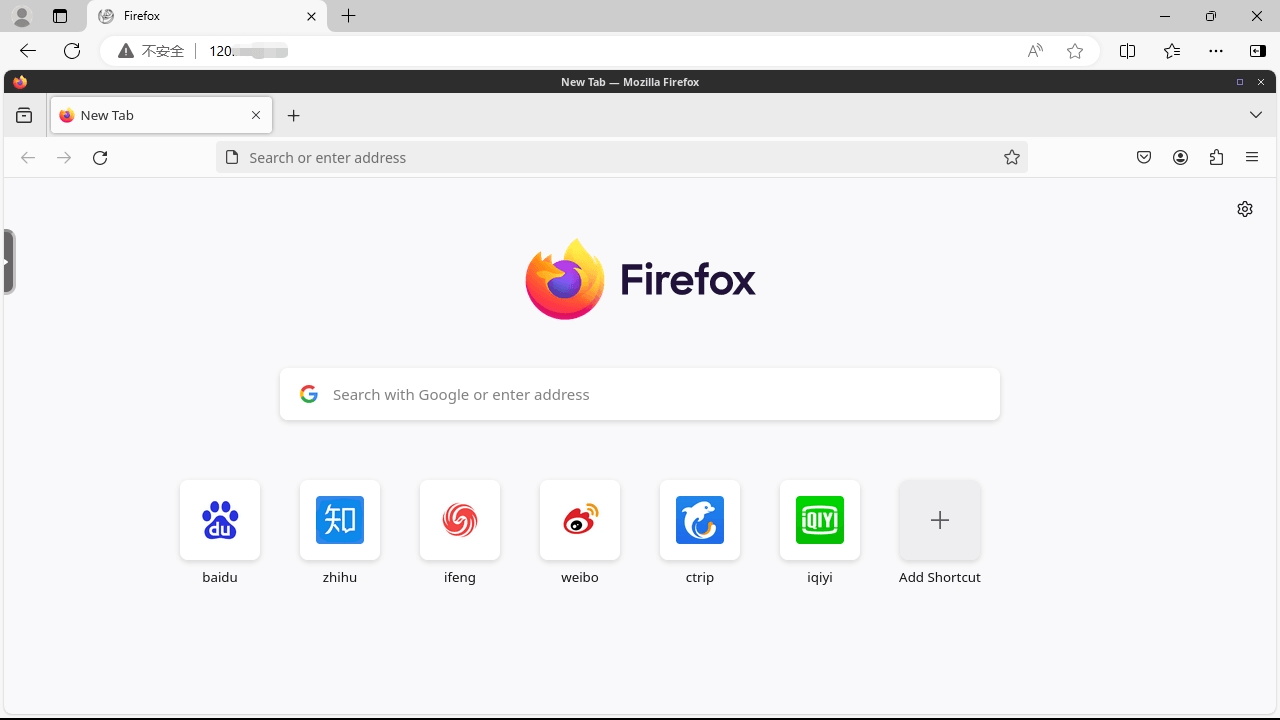Select the New Tab tab in Firefox
This screenshot has width=1280, height=720.
click(x=150, y=115)
